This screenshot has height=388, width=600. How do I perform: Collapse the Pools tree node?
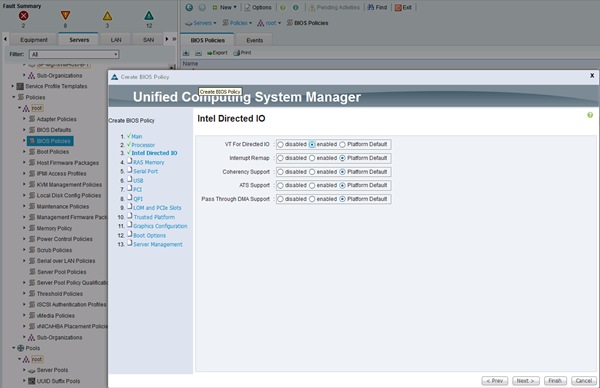point(13,348)
